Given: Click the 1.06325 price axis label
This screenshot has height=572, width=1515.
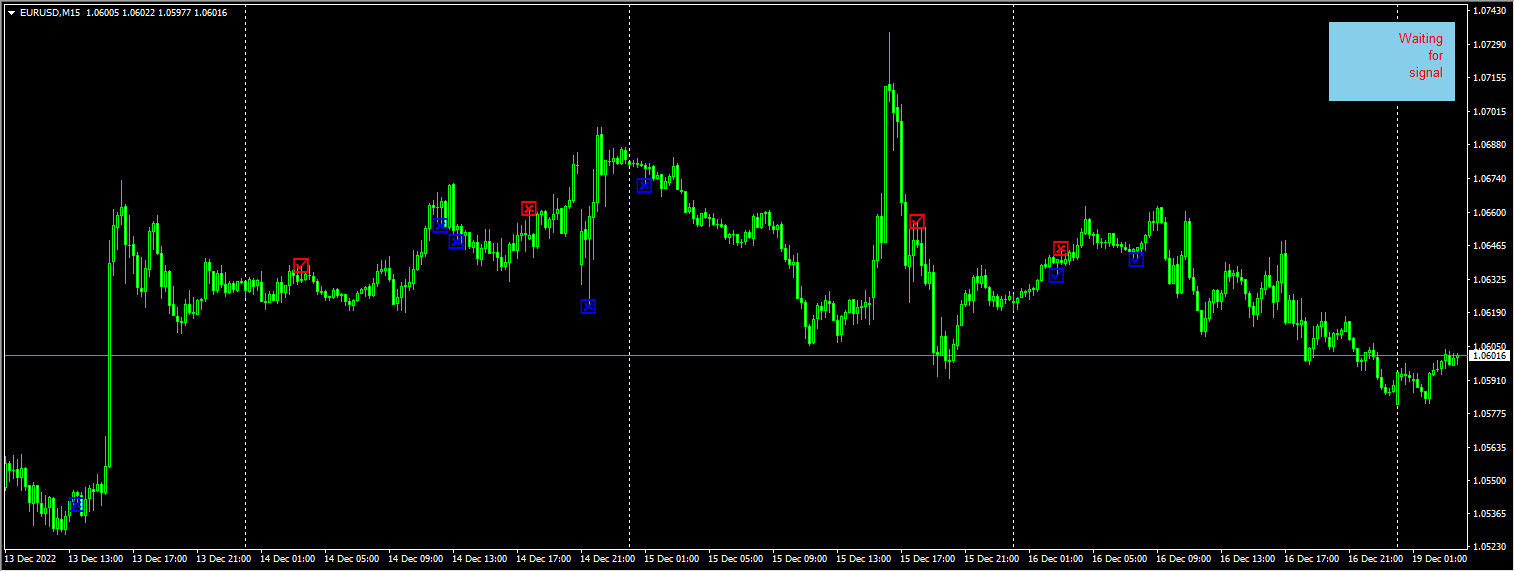Looking at the screenshot, I should [1490, 279].
